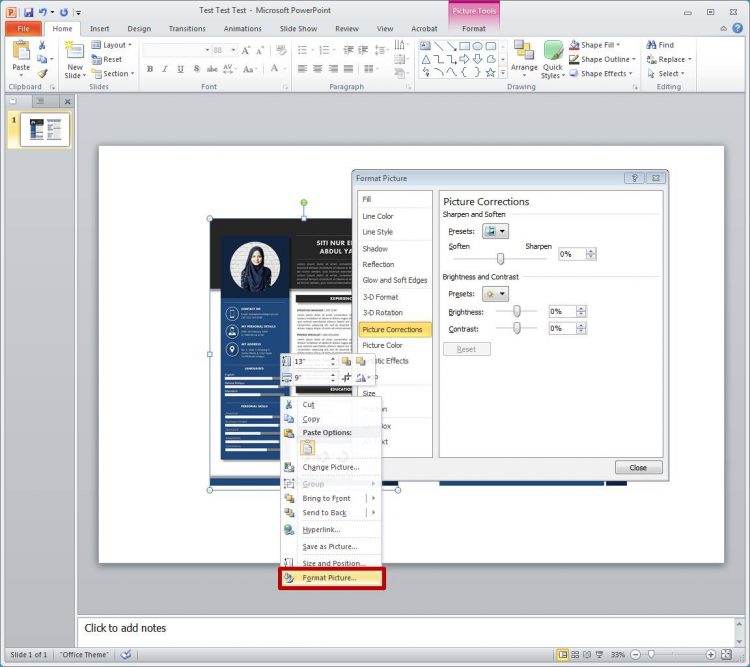Click the Soften/Sharpen slider handle

500,257
